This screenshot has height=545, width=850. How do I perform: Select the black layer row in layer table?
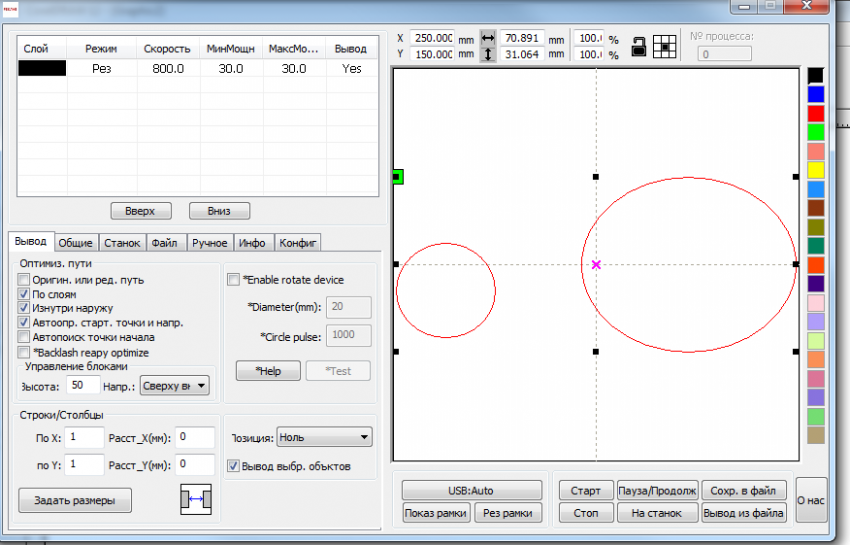click(42, 68)
